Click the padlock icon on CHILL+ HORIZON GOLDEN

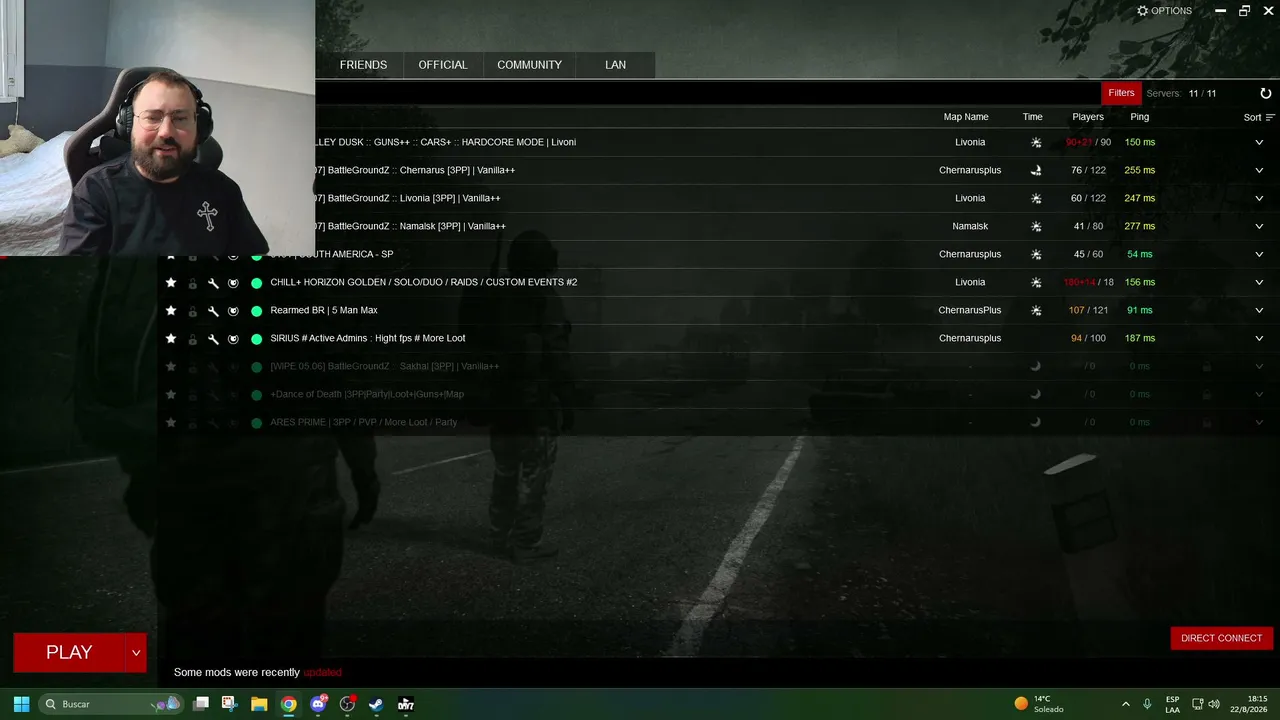coord(192,283)
